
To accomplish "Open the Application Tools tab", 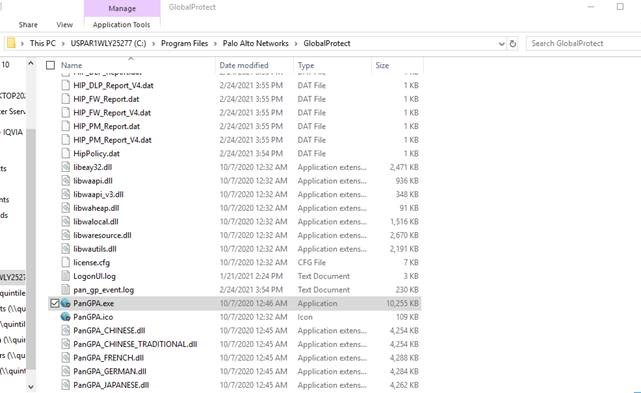I will pos(121,25).
